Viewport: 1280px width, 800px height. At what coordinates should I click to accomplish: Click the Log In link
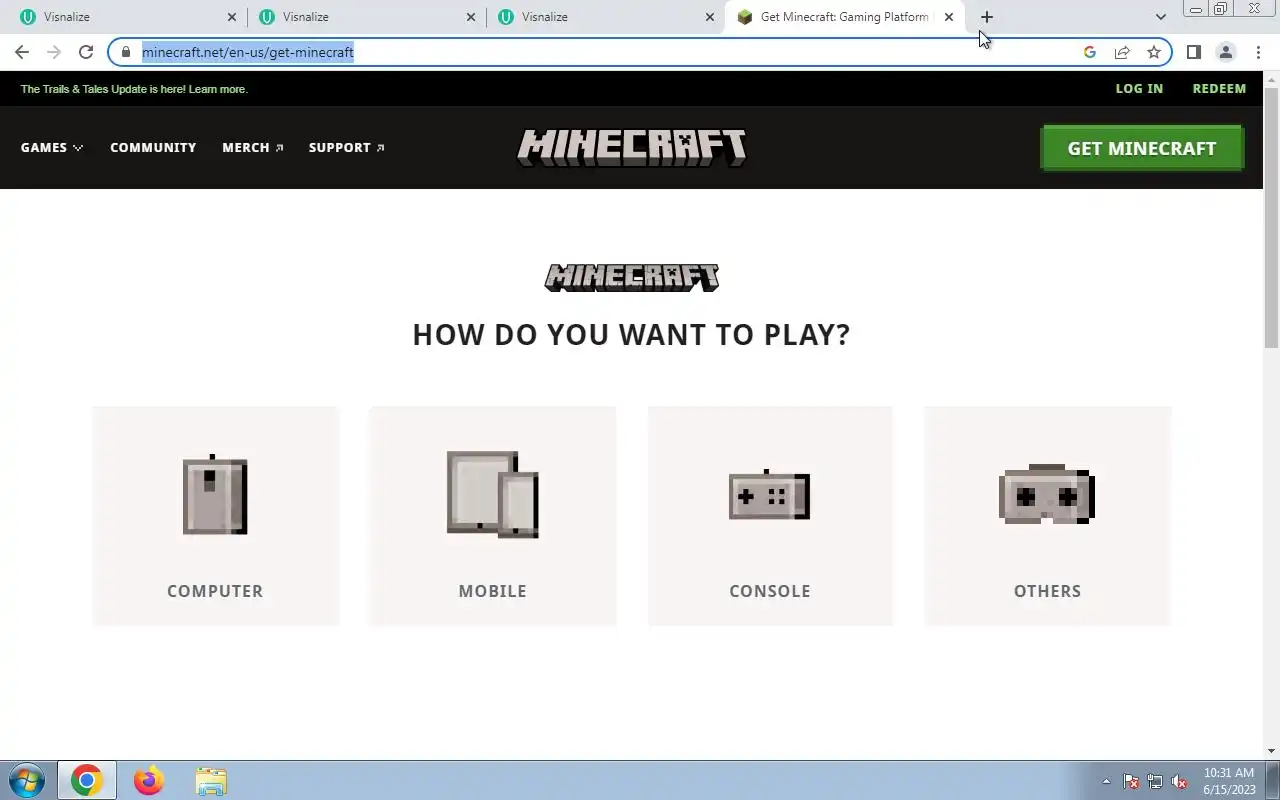[1139, 88]
